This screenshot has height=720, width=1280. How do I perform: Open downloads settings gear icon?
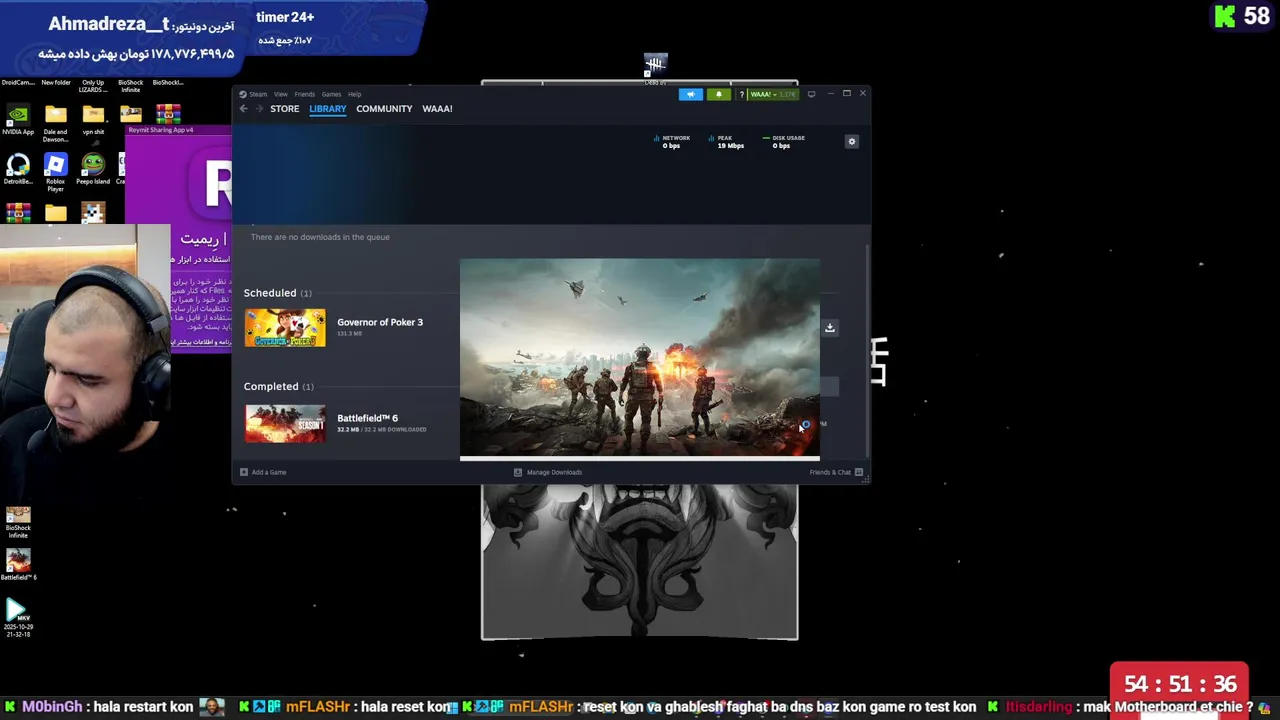click(x=852, y=142)
